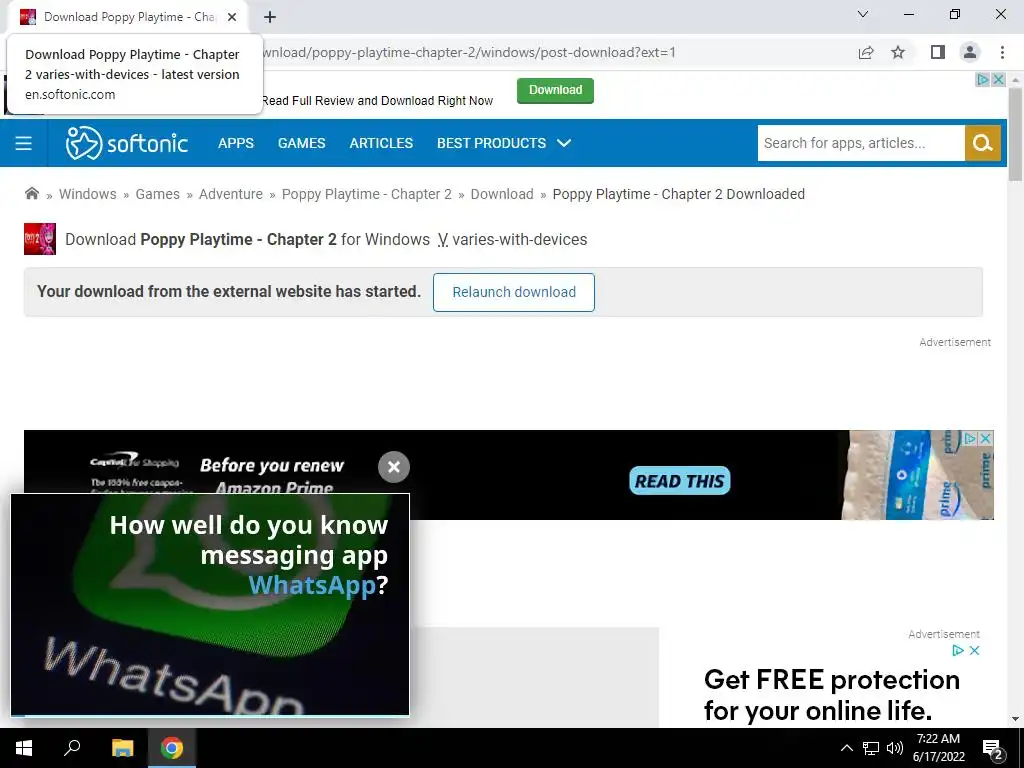Expand the BEST PRODUCTS dropdown
Screen dimensions: 1024x768
coord(504,143)
